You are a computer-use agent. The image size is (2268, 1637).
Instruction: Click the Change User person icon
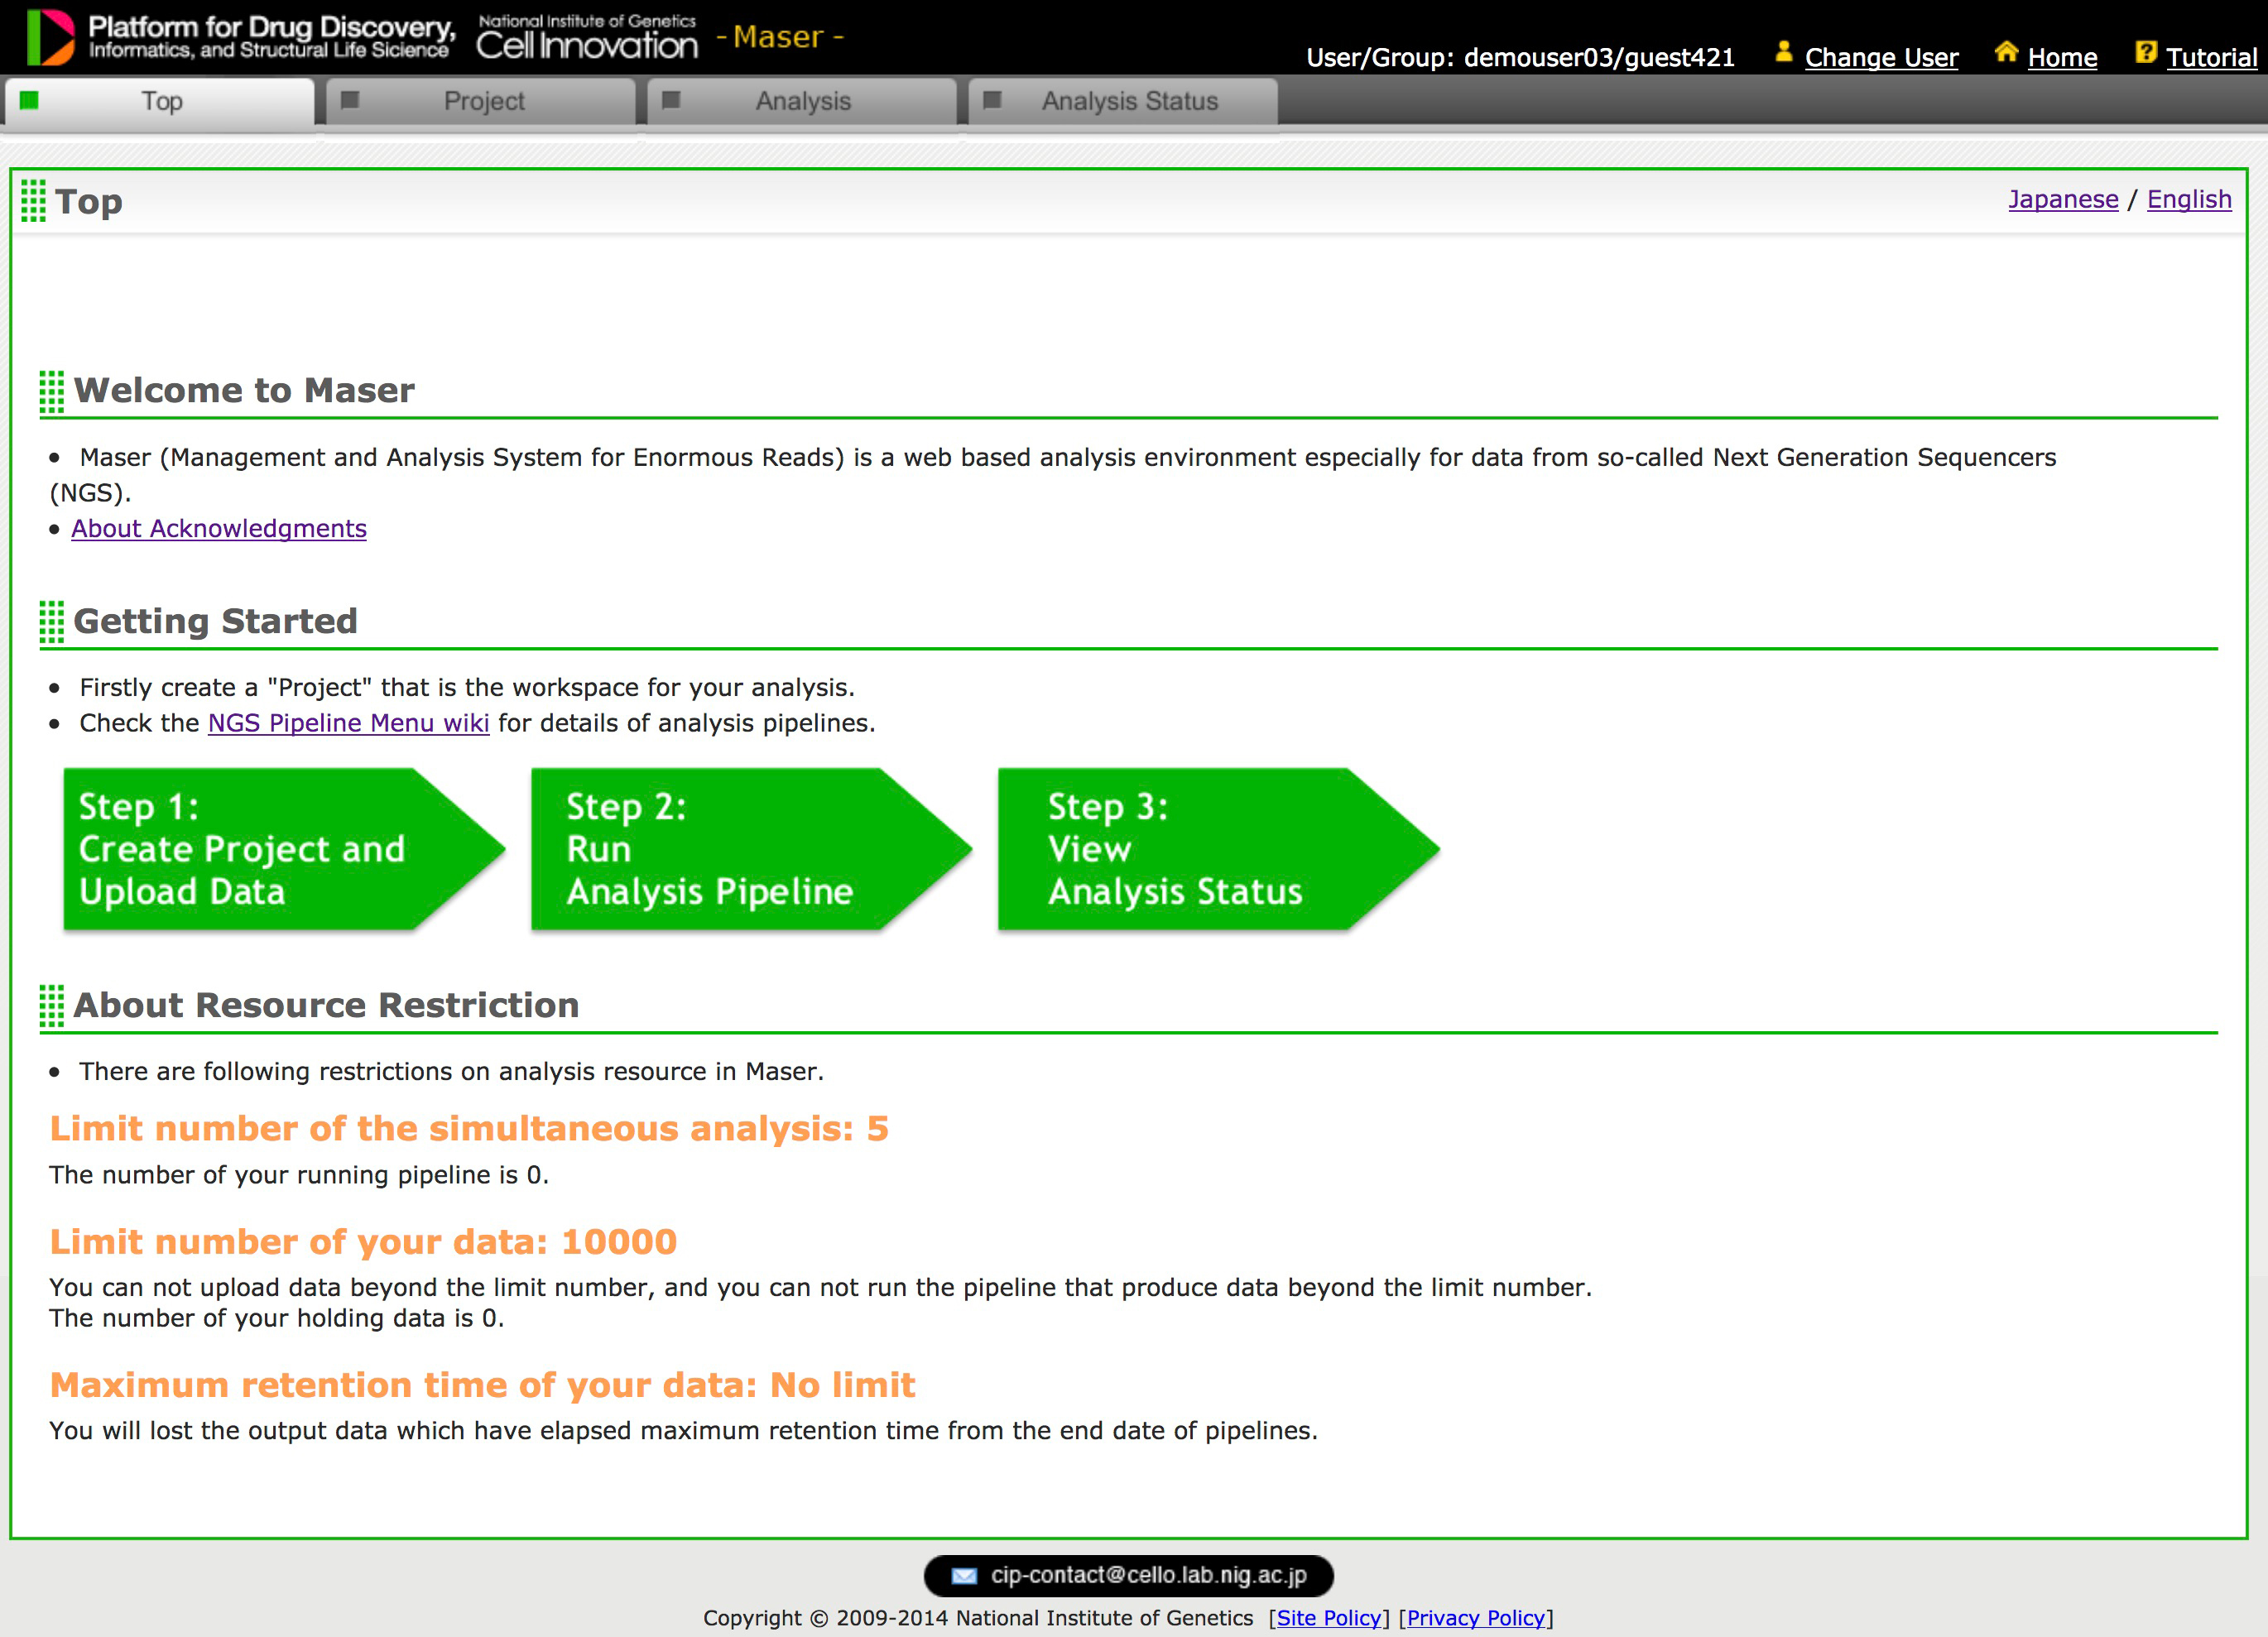(1783, 52)
